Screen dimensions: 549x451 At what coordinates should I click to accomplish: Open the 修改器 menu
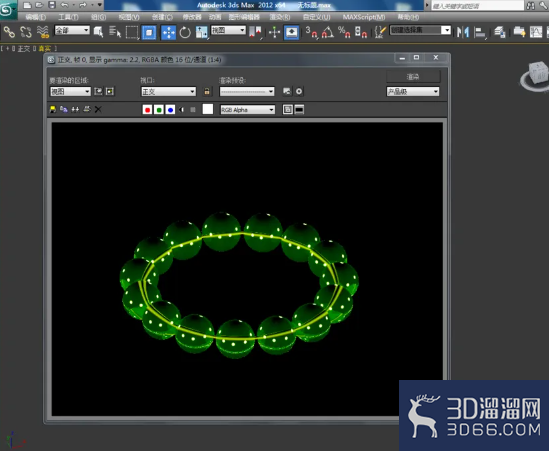[192, 17]
